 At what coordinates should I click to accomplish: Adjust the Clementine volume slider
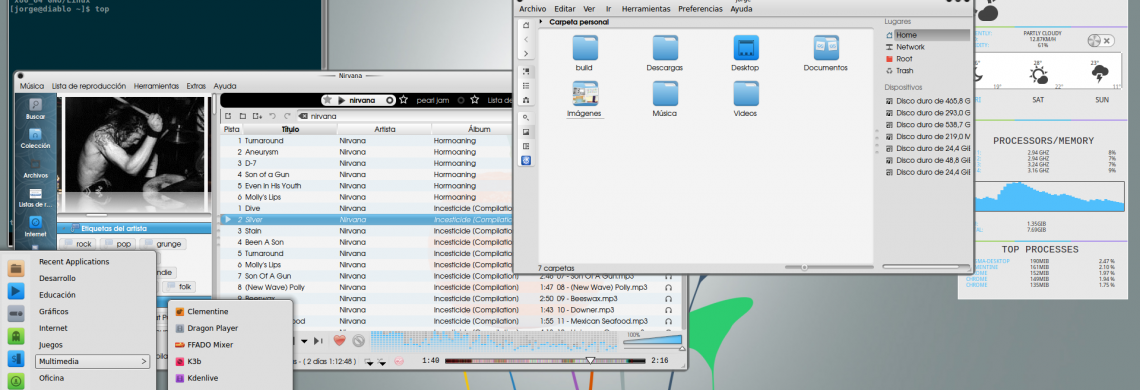653,341
